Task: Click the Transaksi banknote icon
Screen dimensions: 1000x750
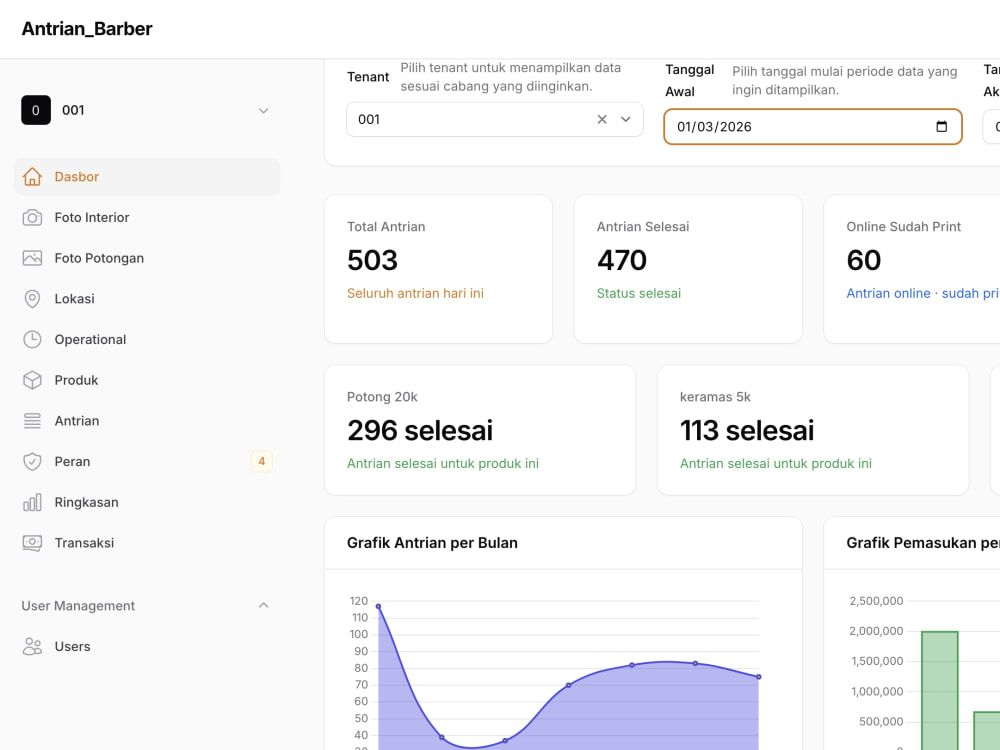Action: pyautogui.click(x=32, y=543)
